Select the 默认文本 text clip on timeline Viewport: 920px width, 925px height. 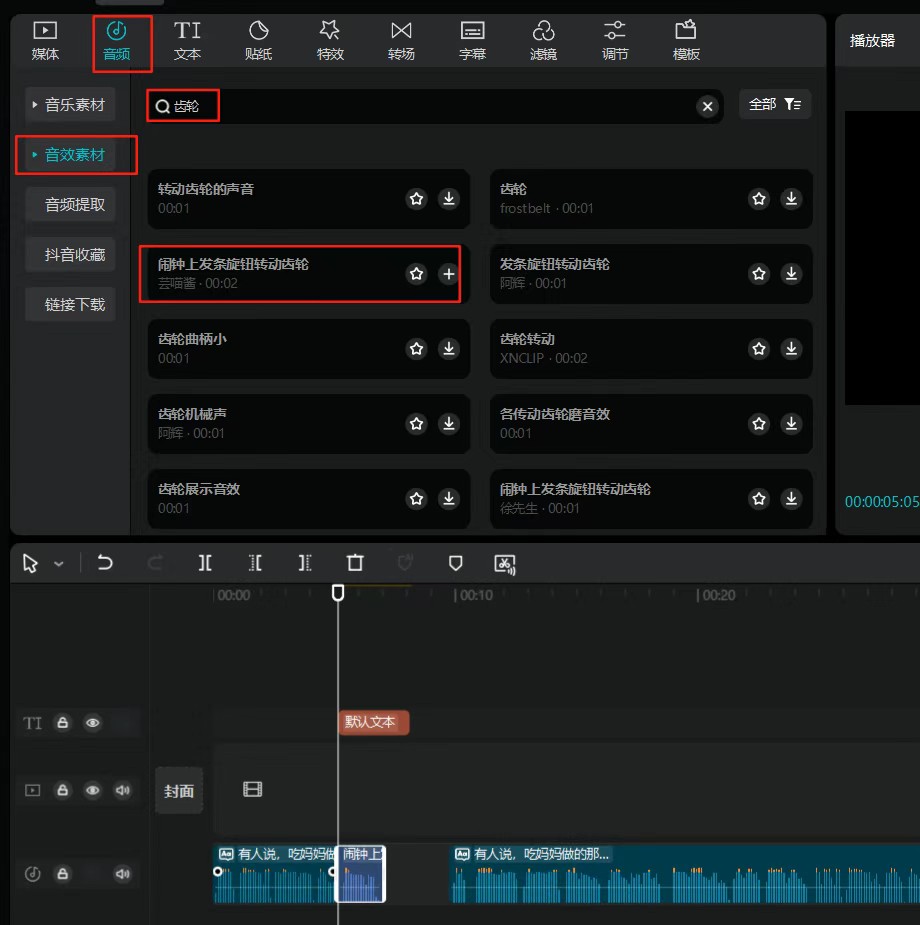[x=374, y=722]
